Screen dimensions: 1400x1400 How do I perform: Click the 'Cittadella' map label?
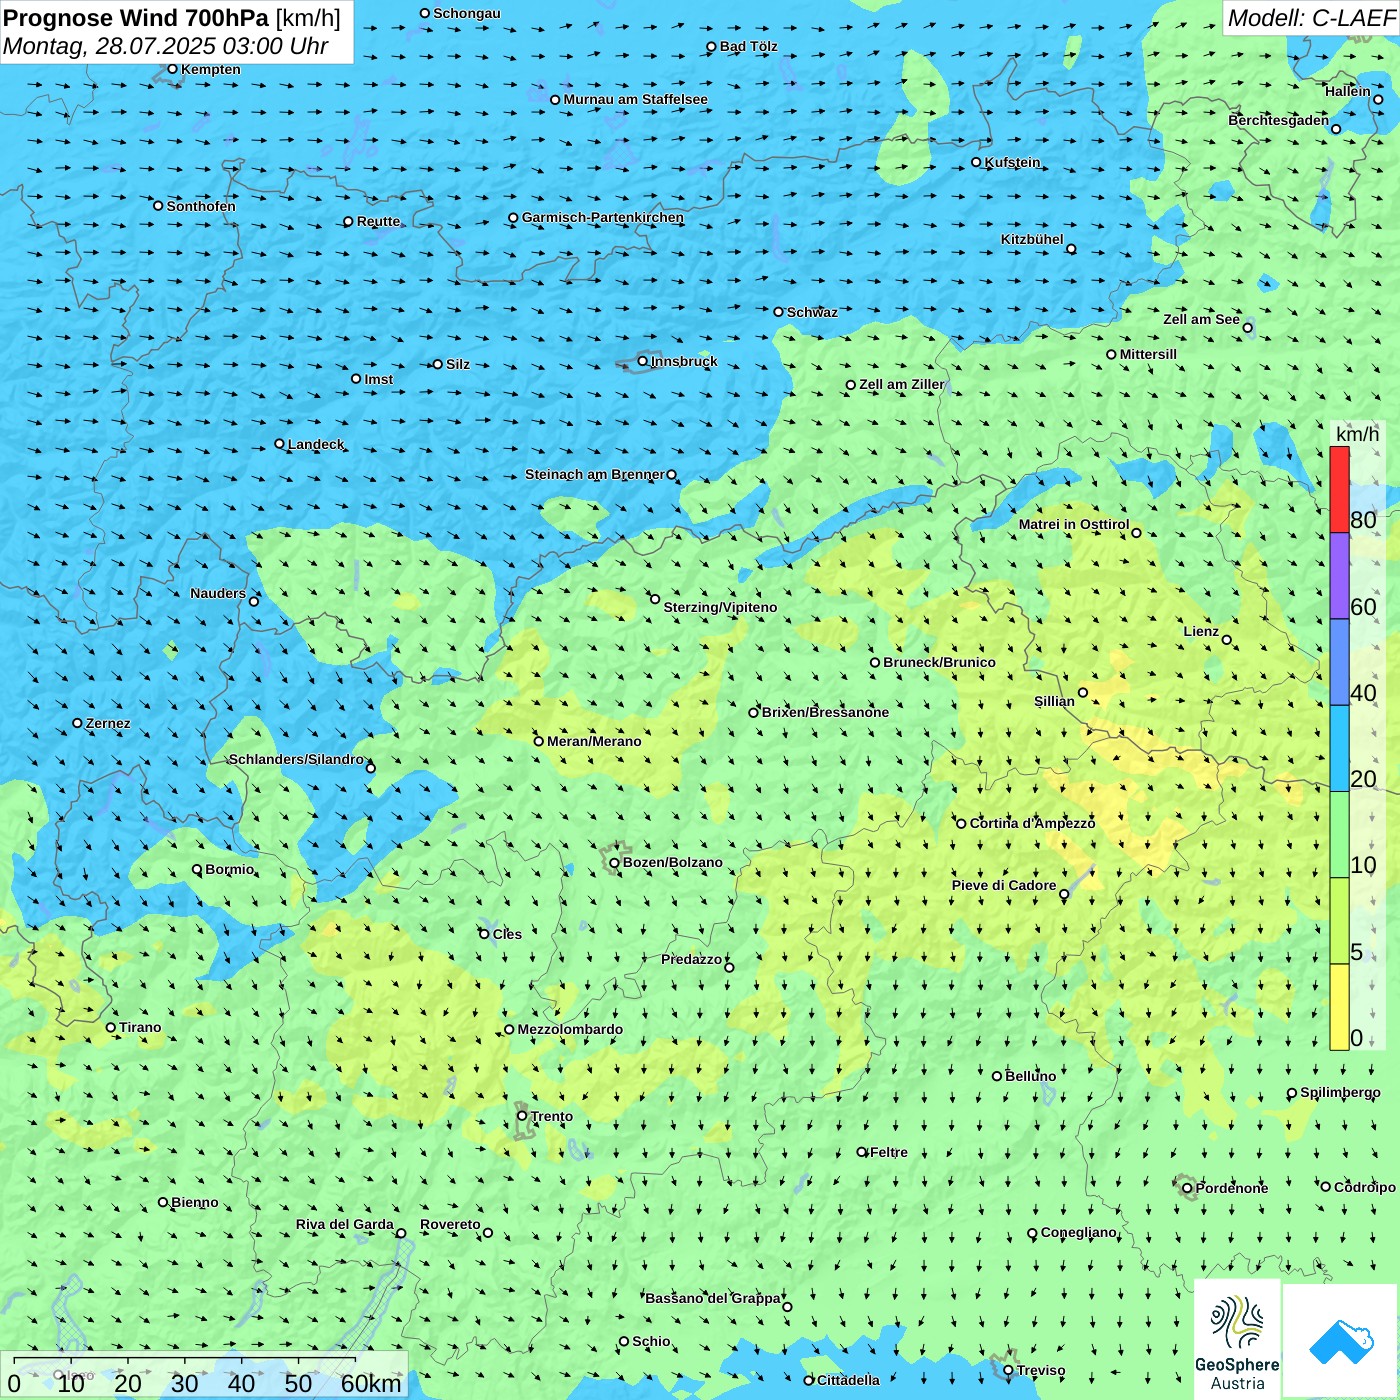pos(848,1380)
